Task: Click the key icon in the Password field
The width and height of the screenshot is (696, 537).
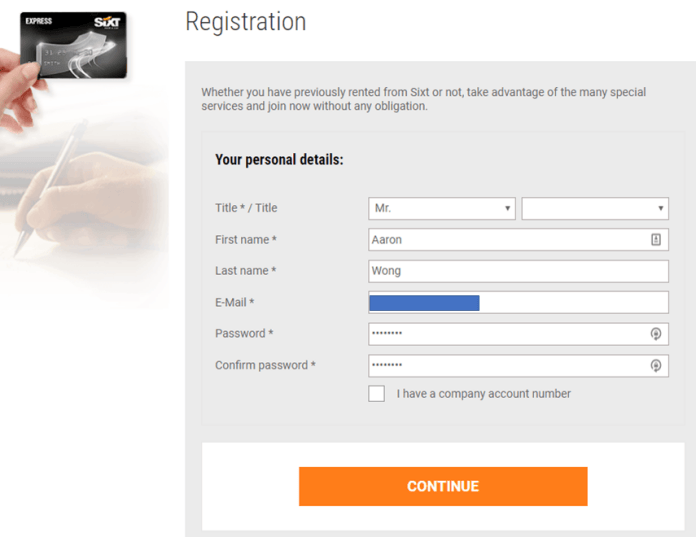Action: coord(656,334)
